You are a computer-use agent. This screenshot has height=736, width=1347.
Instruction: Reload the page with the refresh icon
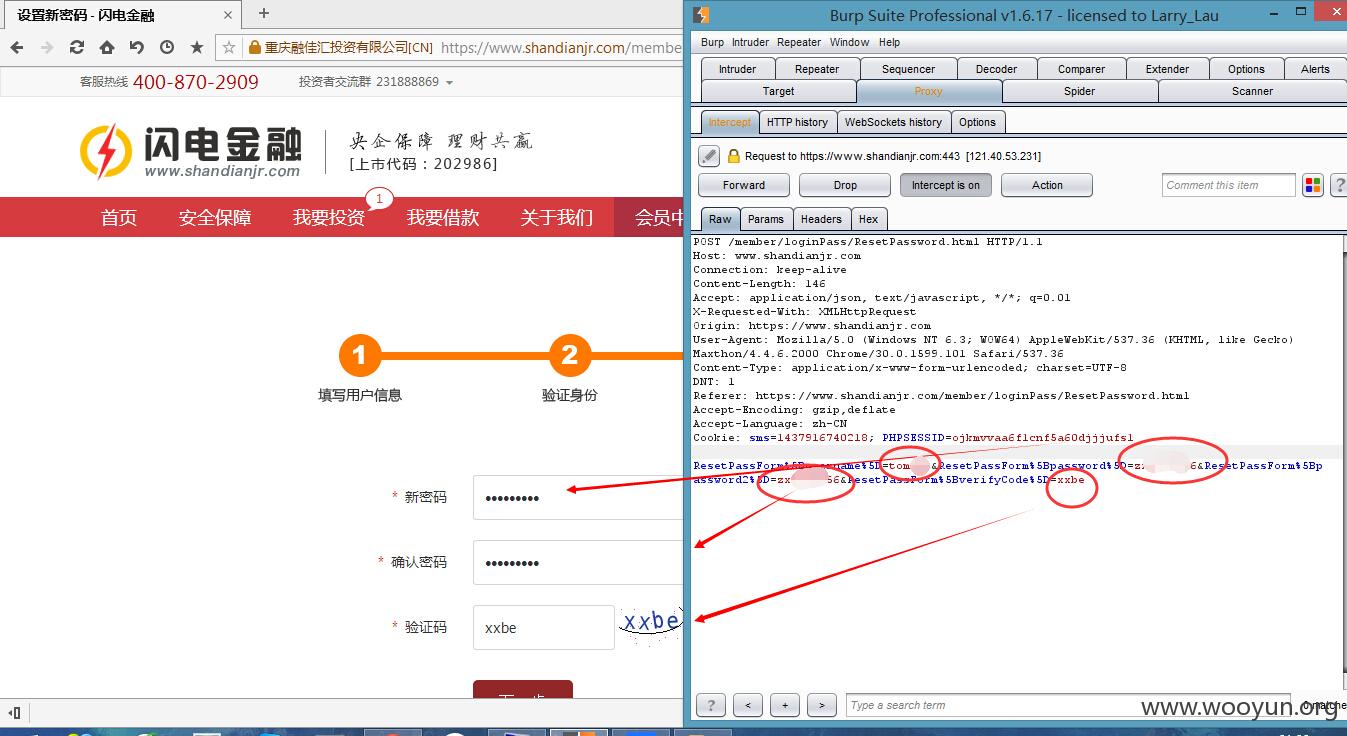coord(77,47)
